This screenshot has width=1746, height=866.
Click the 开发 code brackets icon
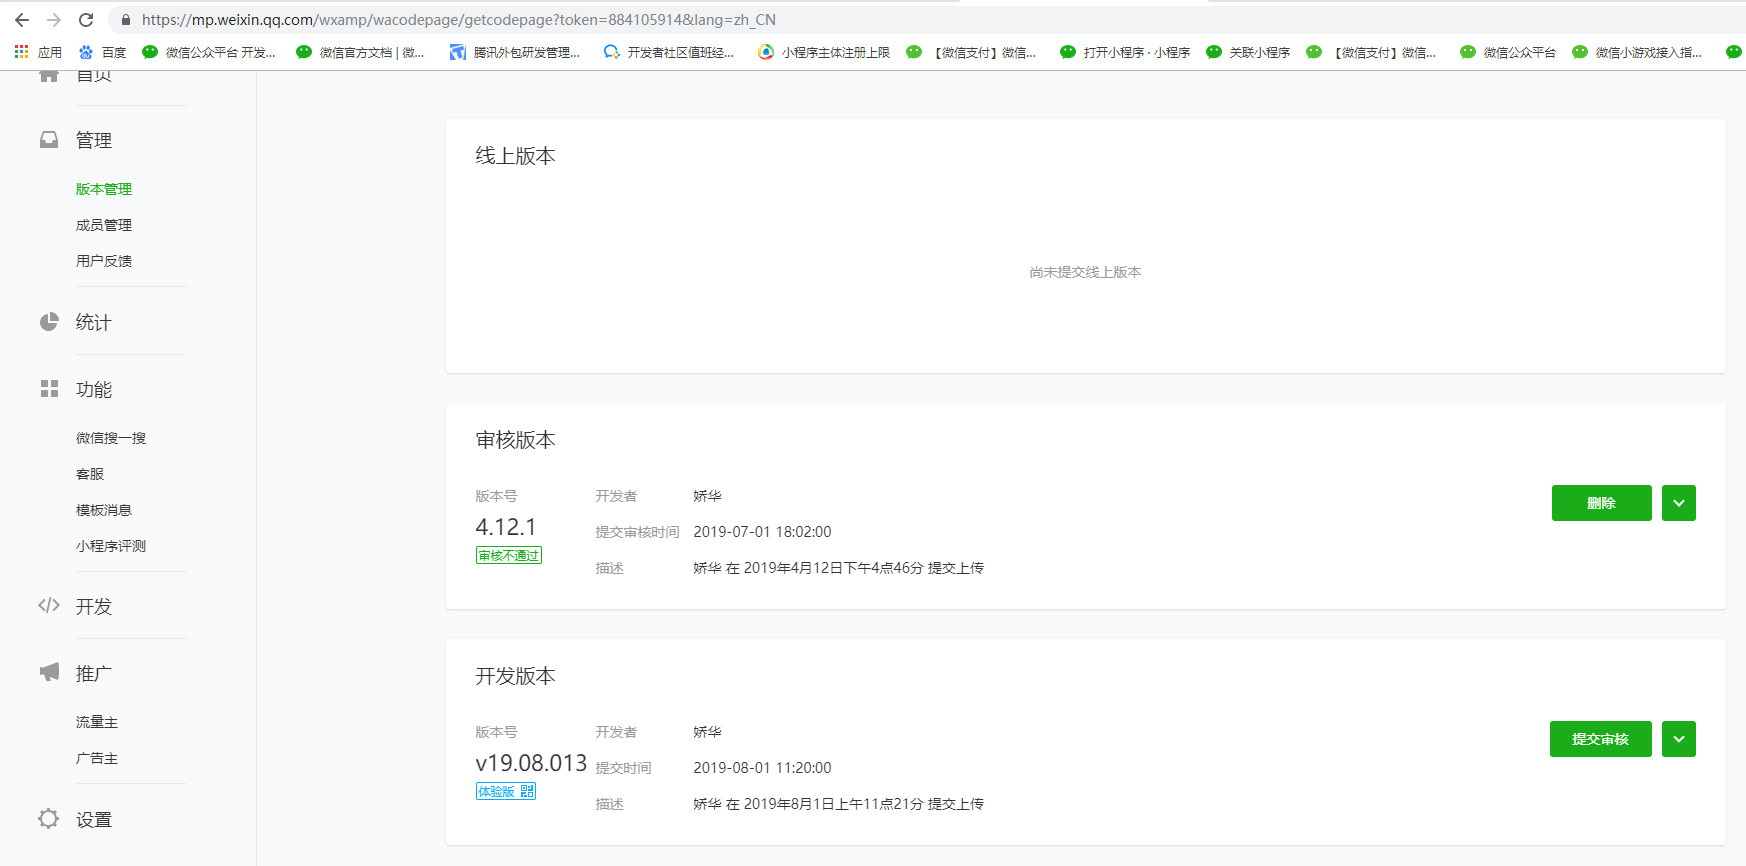click(49, 605)
